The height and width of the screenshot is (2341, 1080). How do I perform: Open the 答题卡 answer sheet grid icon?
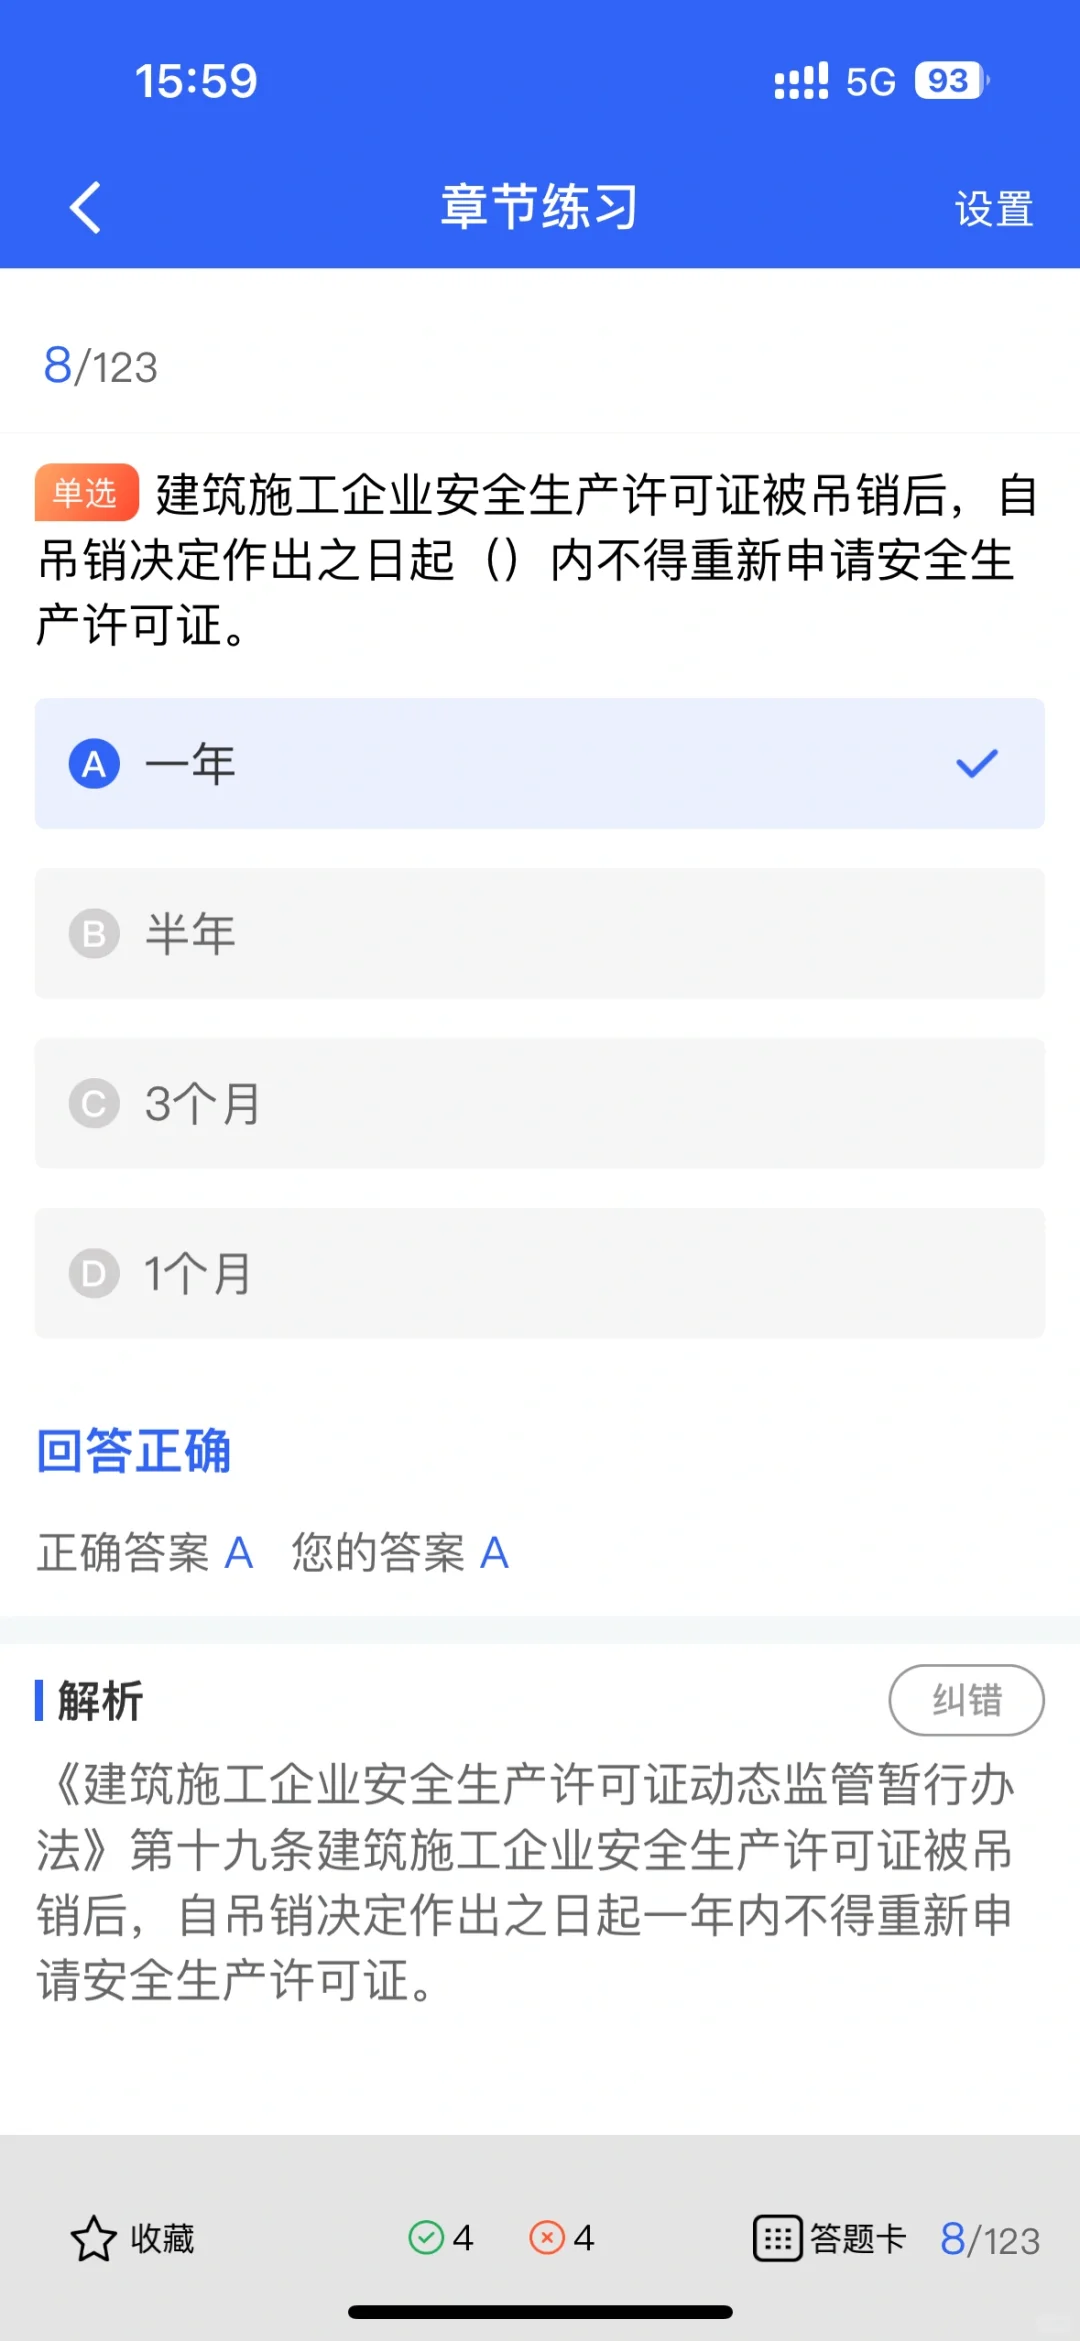(777, 2238)
